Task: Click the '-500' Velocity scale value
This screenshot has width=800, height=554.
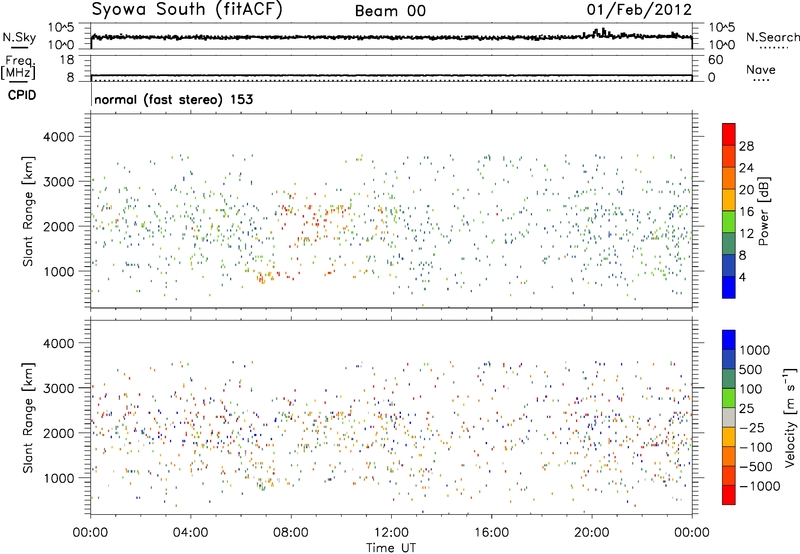Action: [756, 466]
